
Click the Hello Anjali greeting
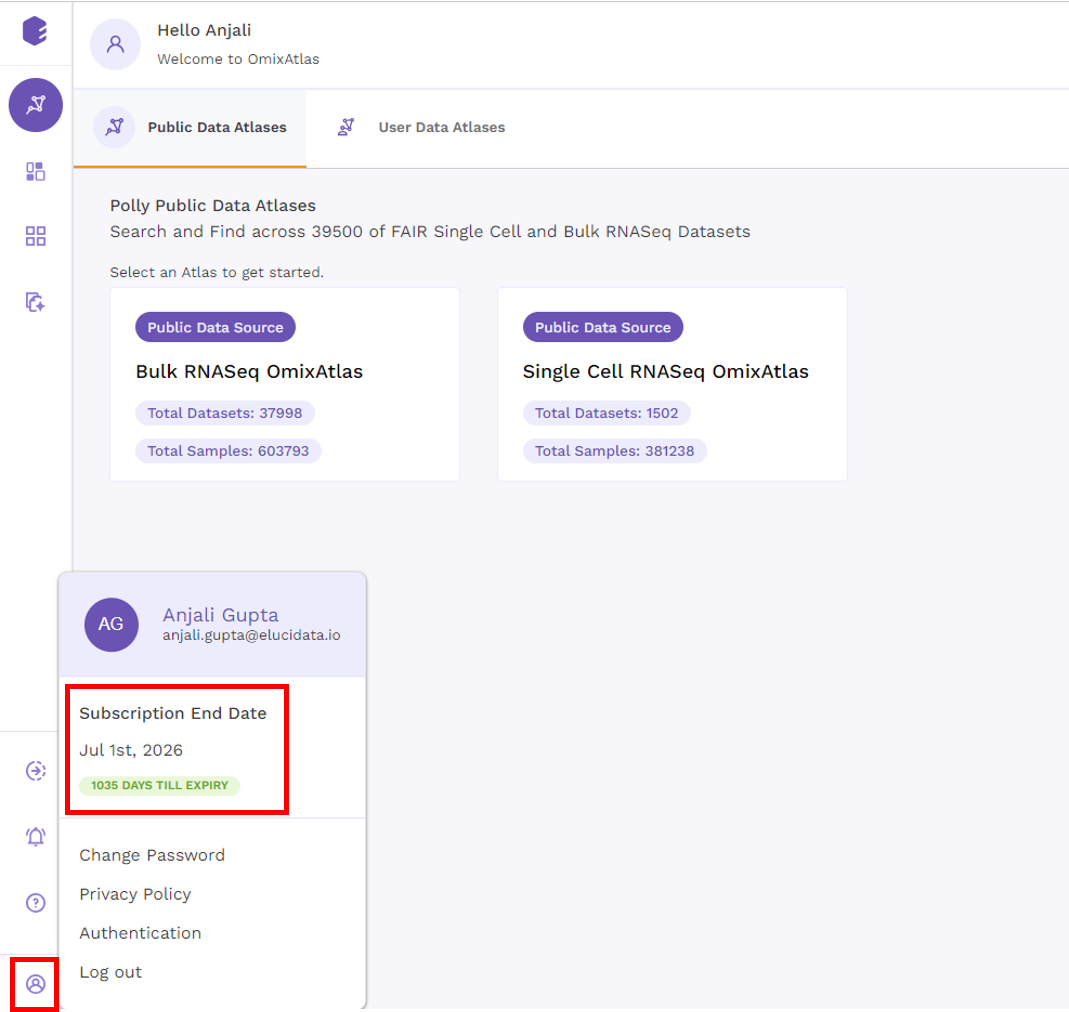pyautogui.click(x=204, y=31)
